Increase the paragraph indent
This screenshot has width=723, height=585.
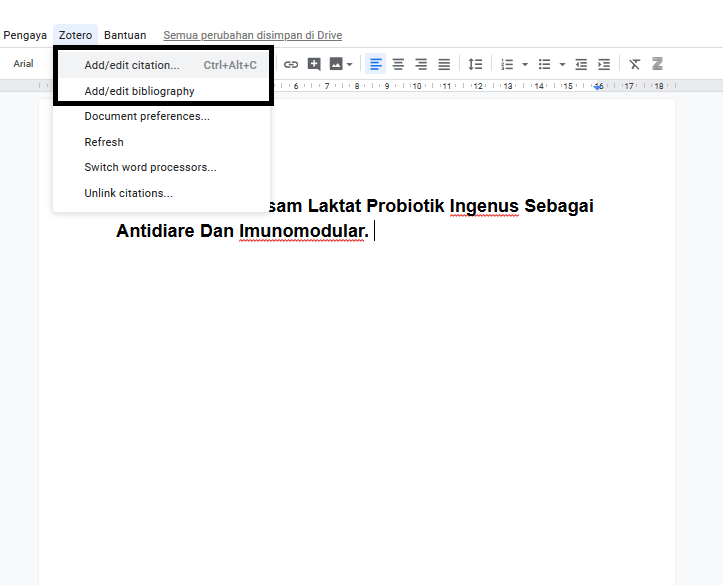click(x=604, y=64)
